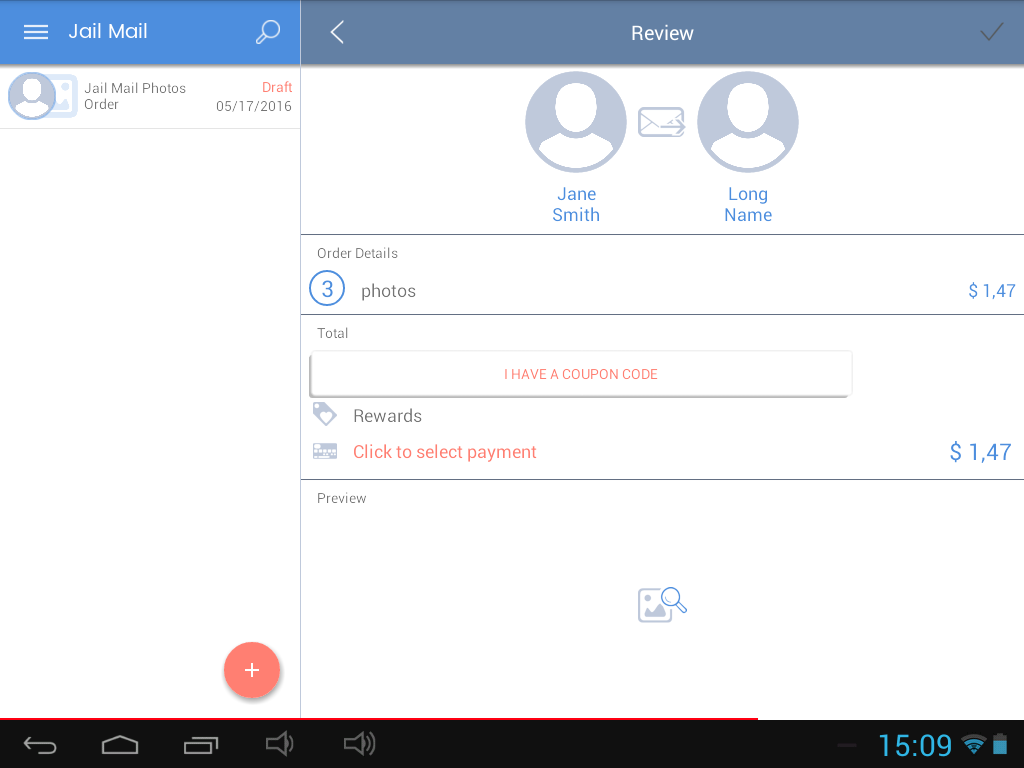This screenshot has width=1024, height=768.
Task: Click the Jail Mail title
Action: [x=108, y=31]
